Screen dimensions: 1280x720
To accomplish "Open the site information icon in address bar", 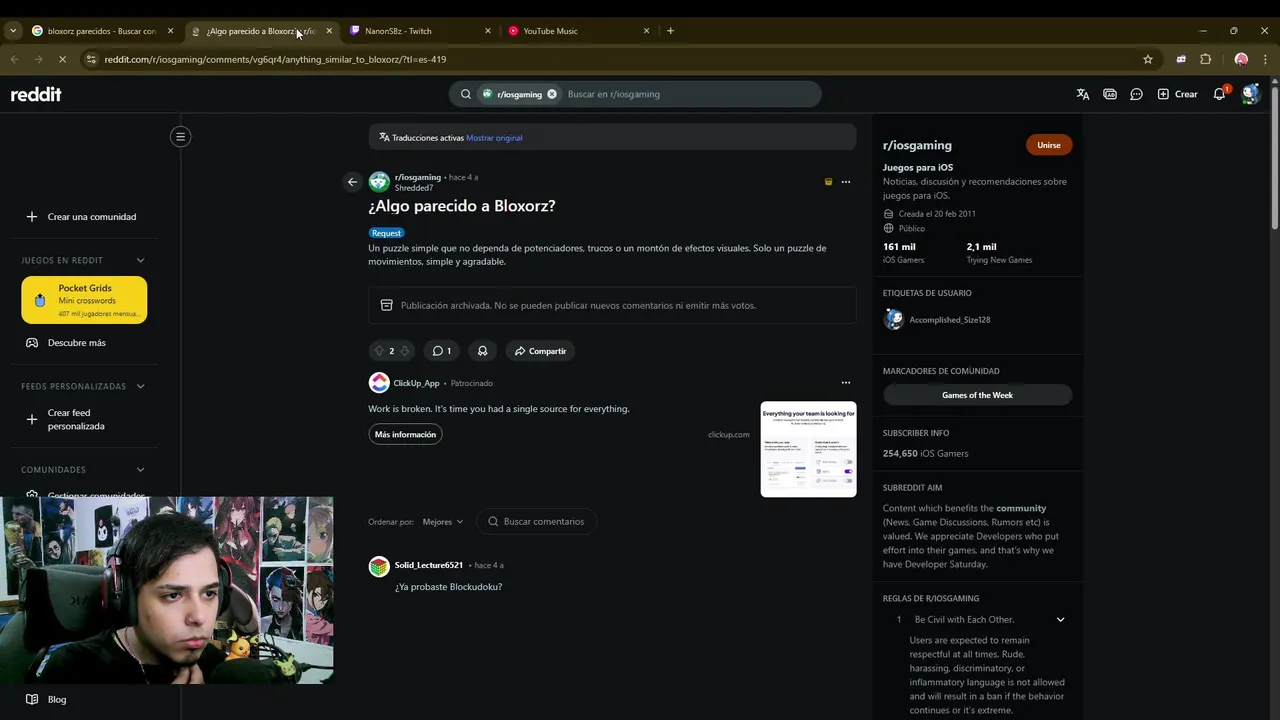I will [x=92, y=59].
